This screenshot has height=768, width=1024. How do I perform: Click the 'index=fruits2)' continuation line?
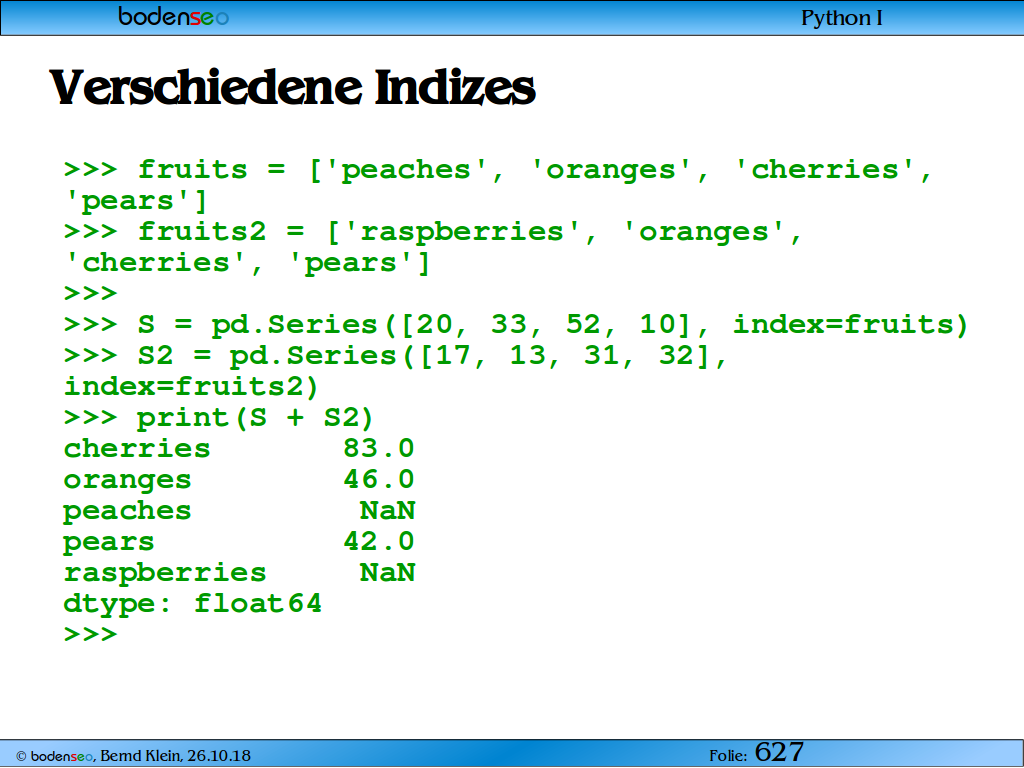pos(191,387)
